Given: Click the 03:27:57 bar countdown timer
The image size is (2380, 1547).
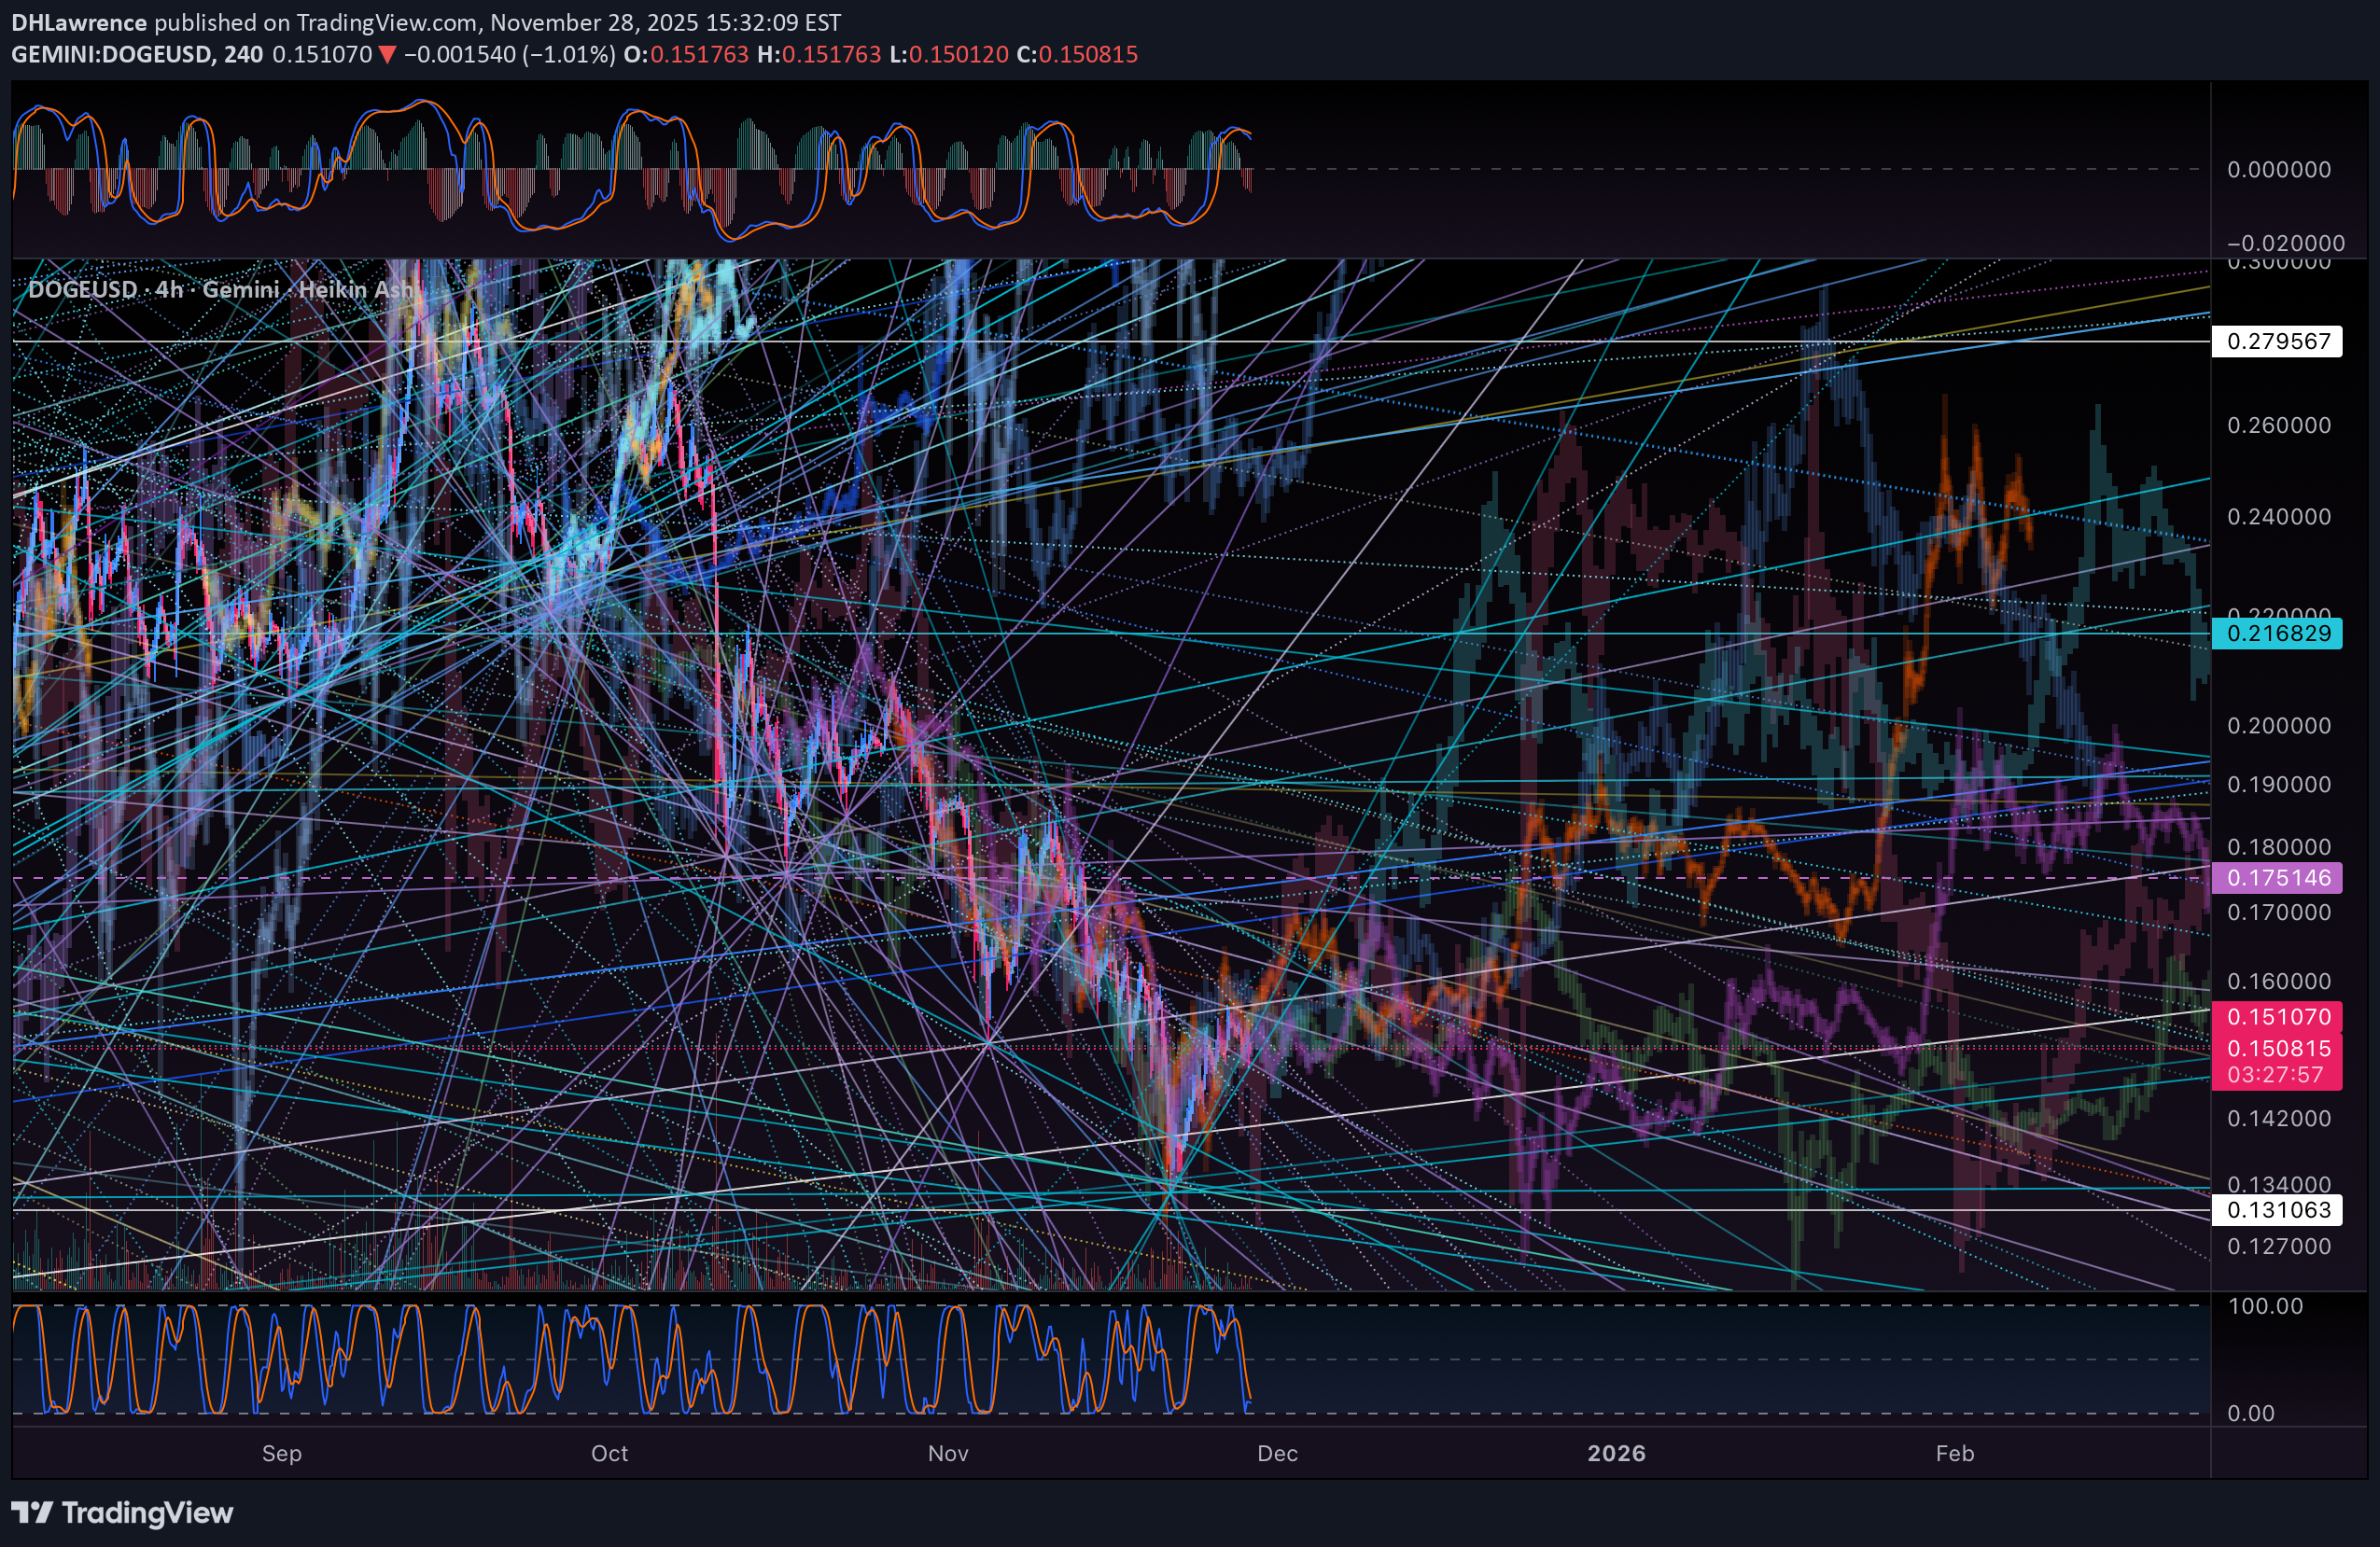Looking at the screenshot, I should tap(2273, 1075).
